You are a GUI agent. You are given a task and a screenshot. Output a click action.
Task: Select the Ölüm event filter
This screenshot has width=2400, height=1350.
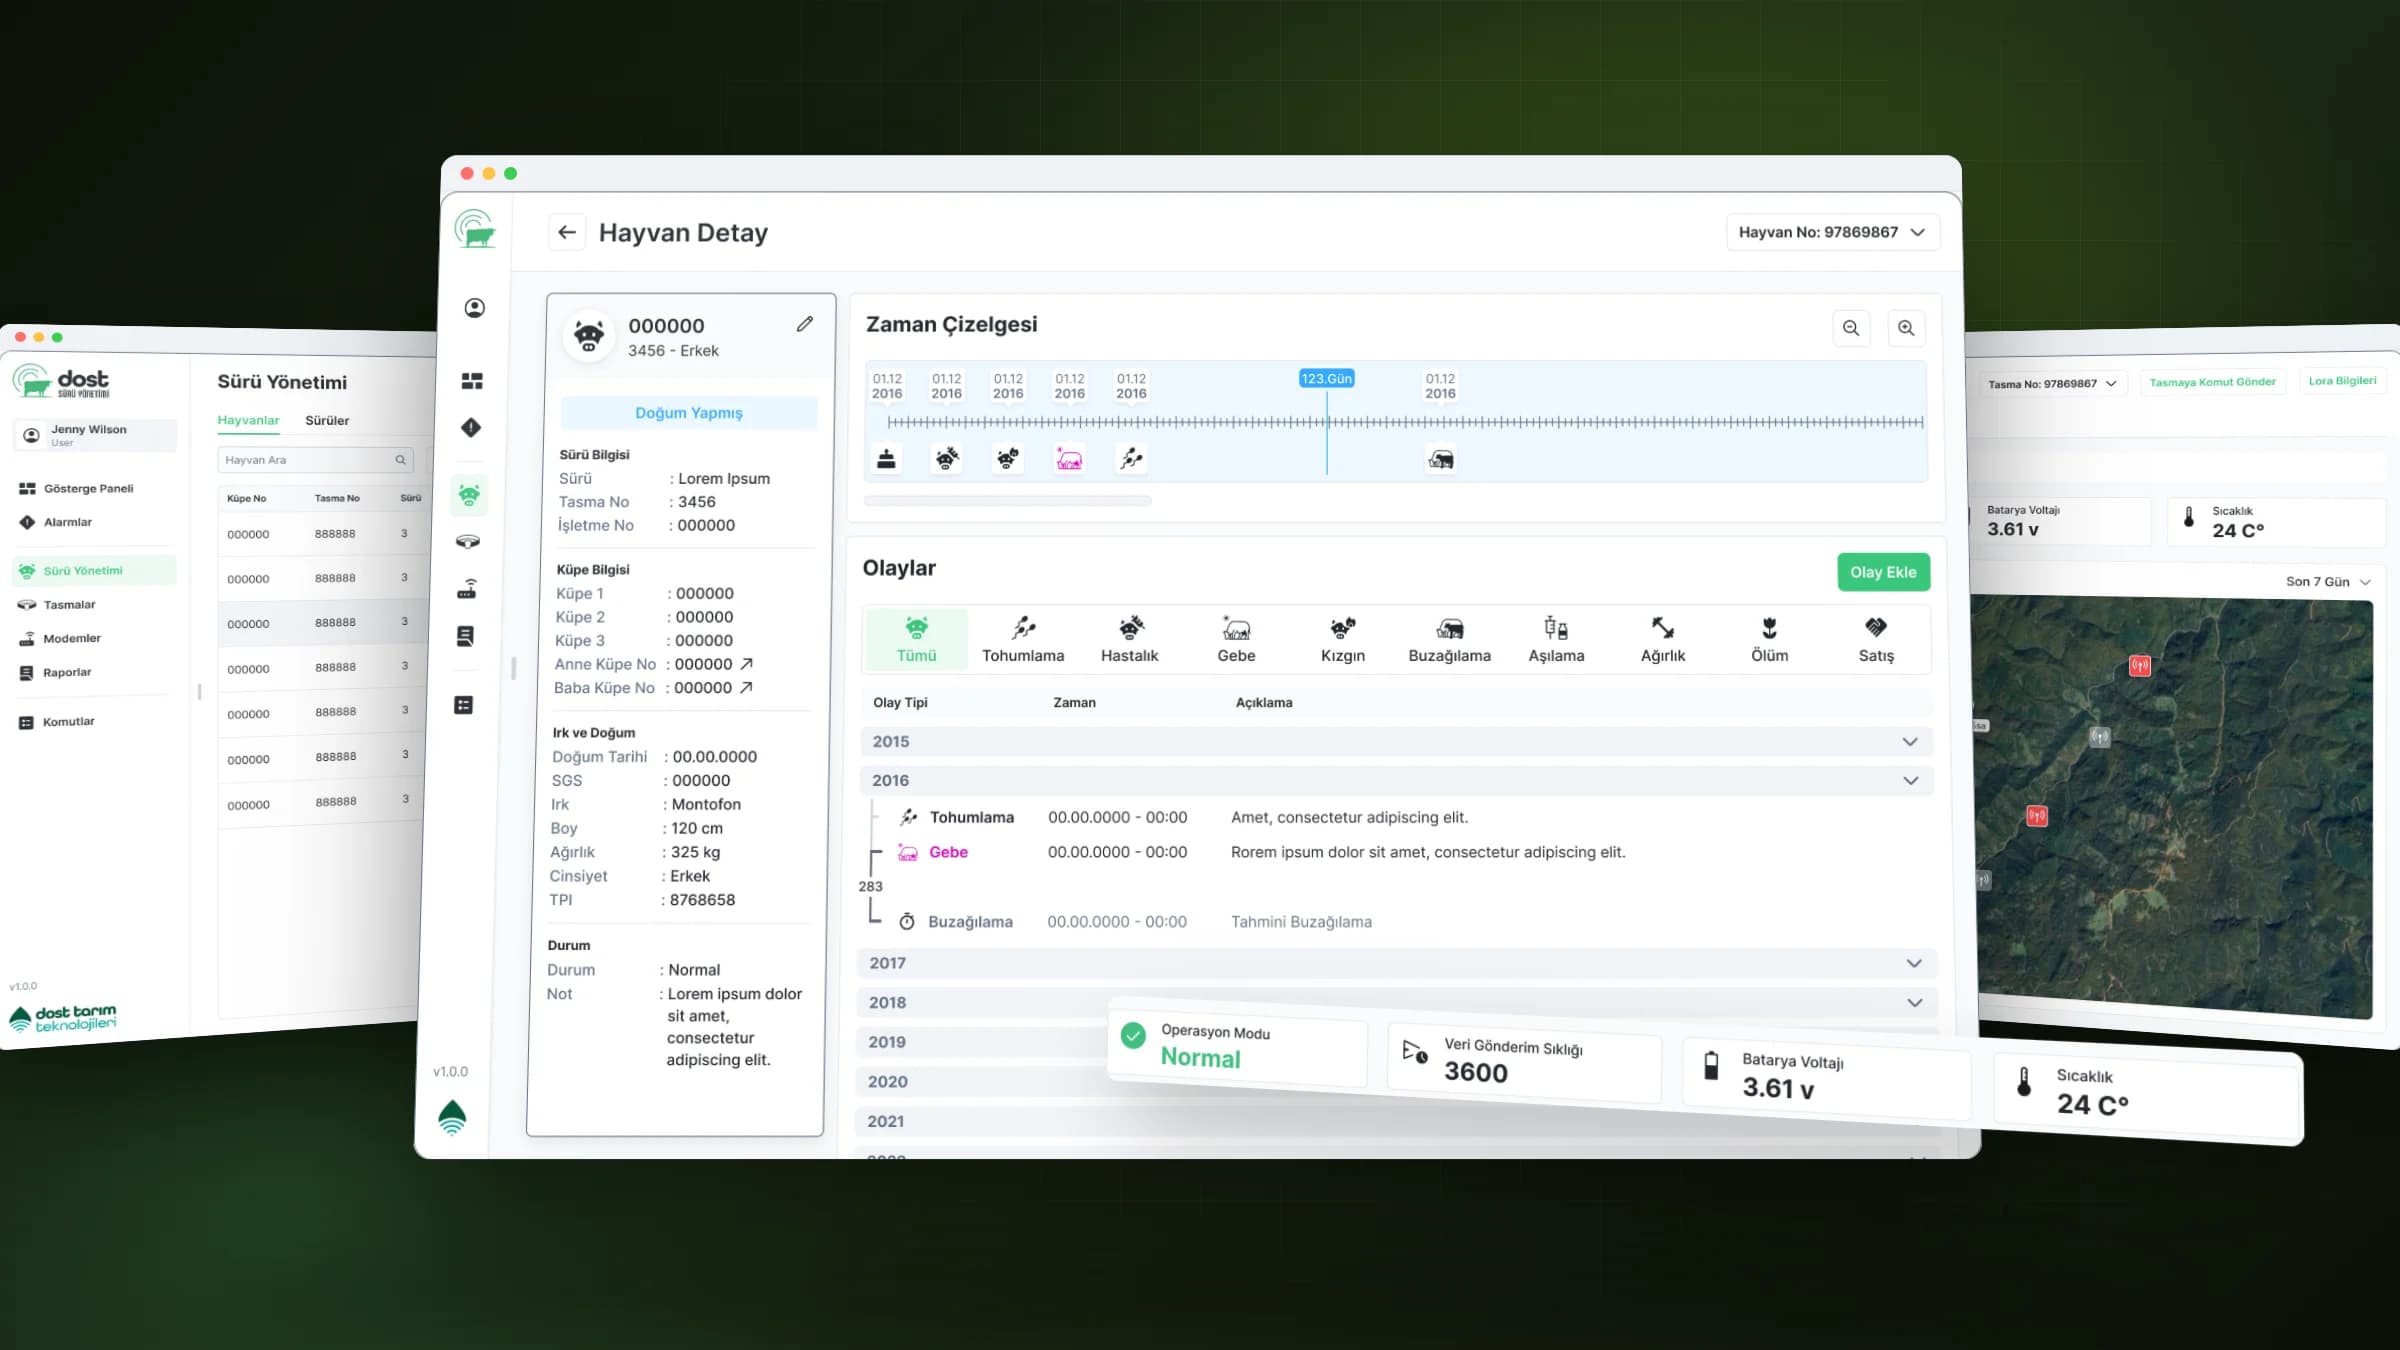click(1769, 639)
